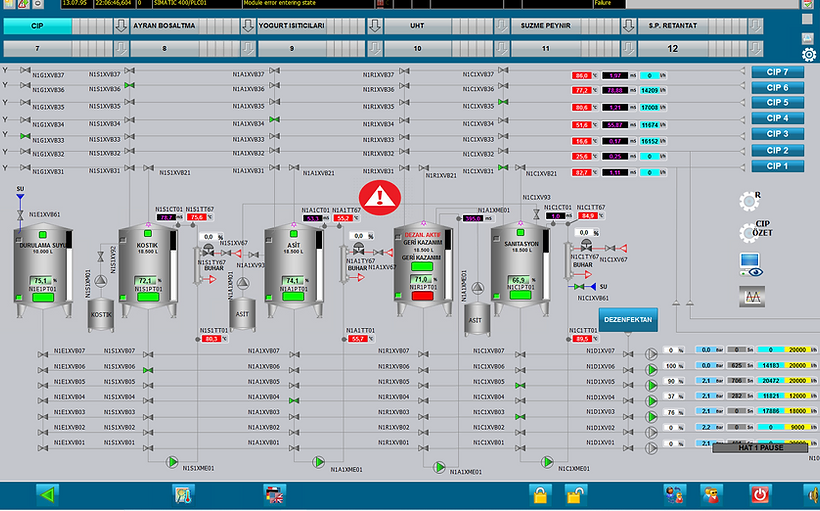
Task: Expand the arrow next to SUZME PEYNIR
Action: coord(629,26)
